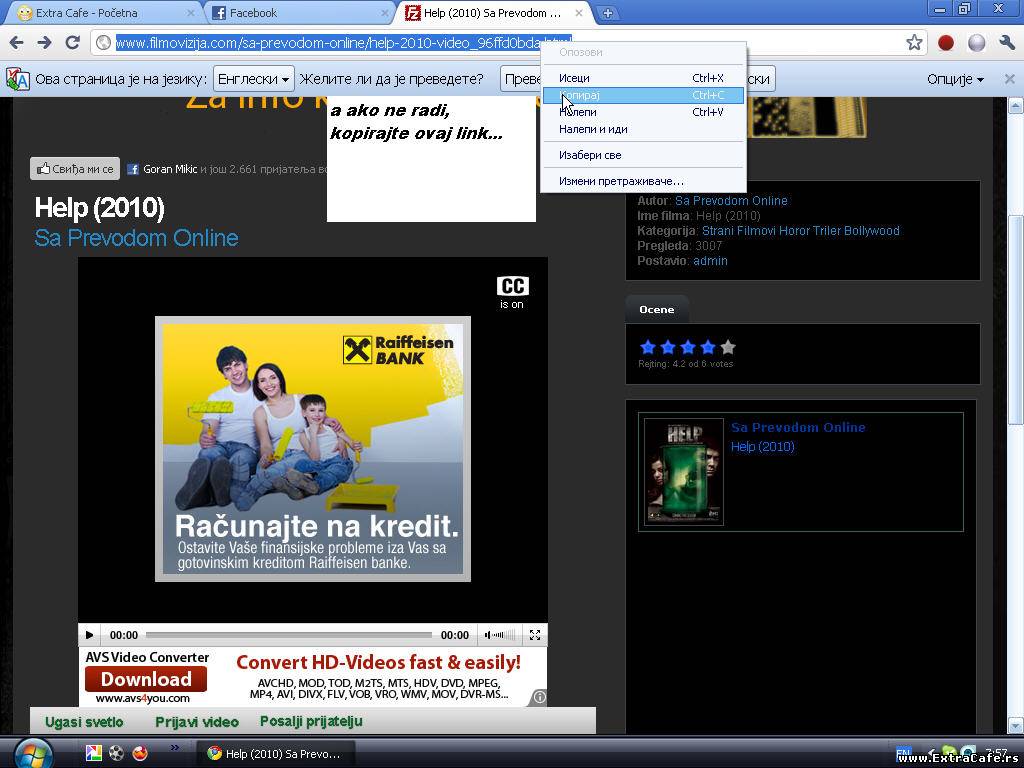Image resolution: width=1024 pixels, height=768 pixels.
Task: Play the video with the play button
Action: [89, 635]
